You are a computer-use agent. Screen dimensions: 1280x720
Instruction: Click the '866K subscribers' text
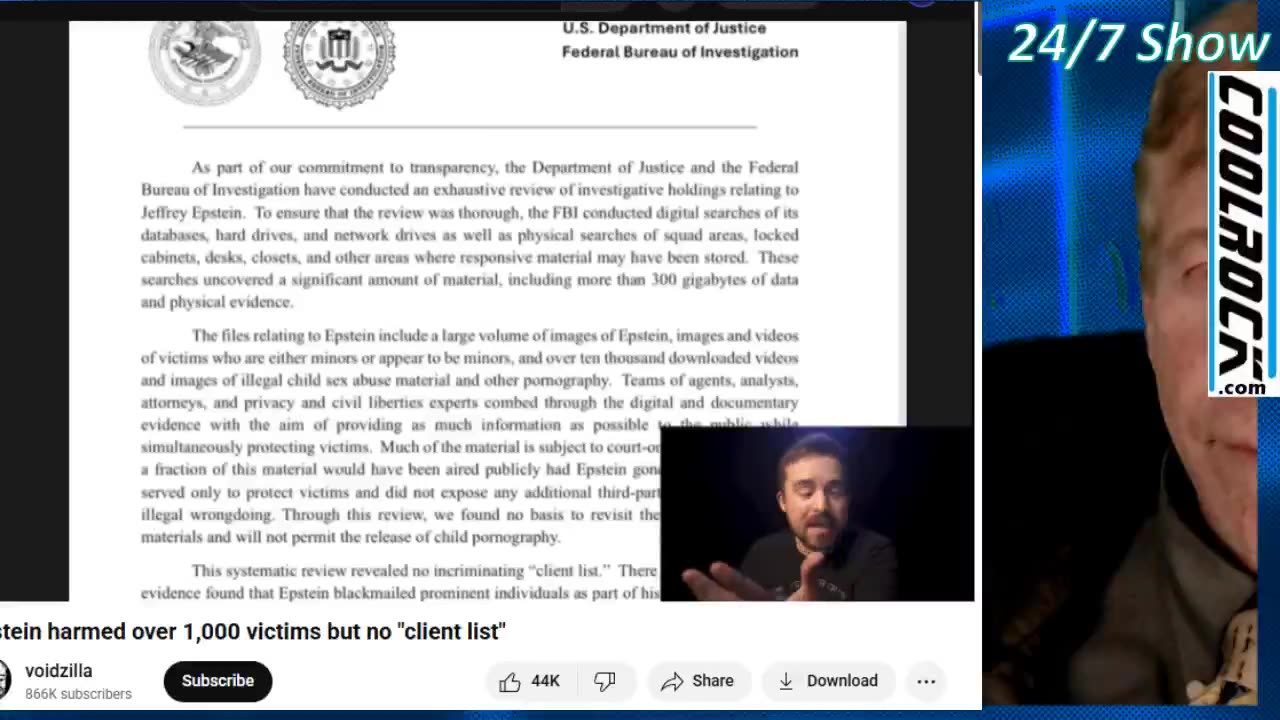(x=78, y=694)
